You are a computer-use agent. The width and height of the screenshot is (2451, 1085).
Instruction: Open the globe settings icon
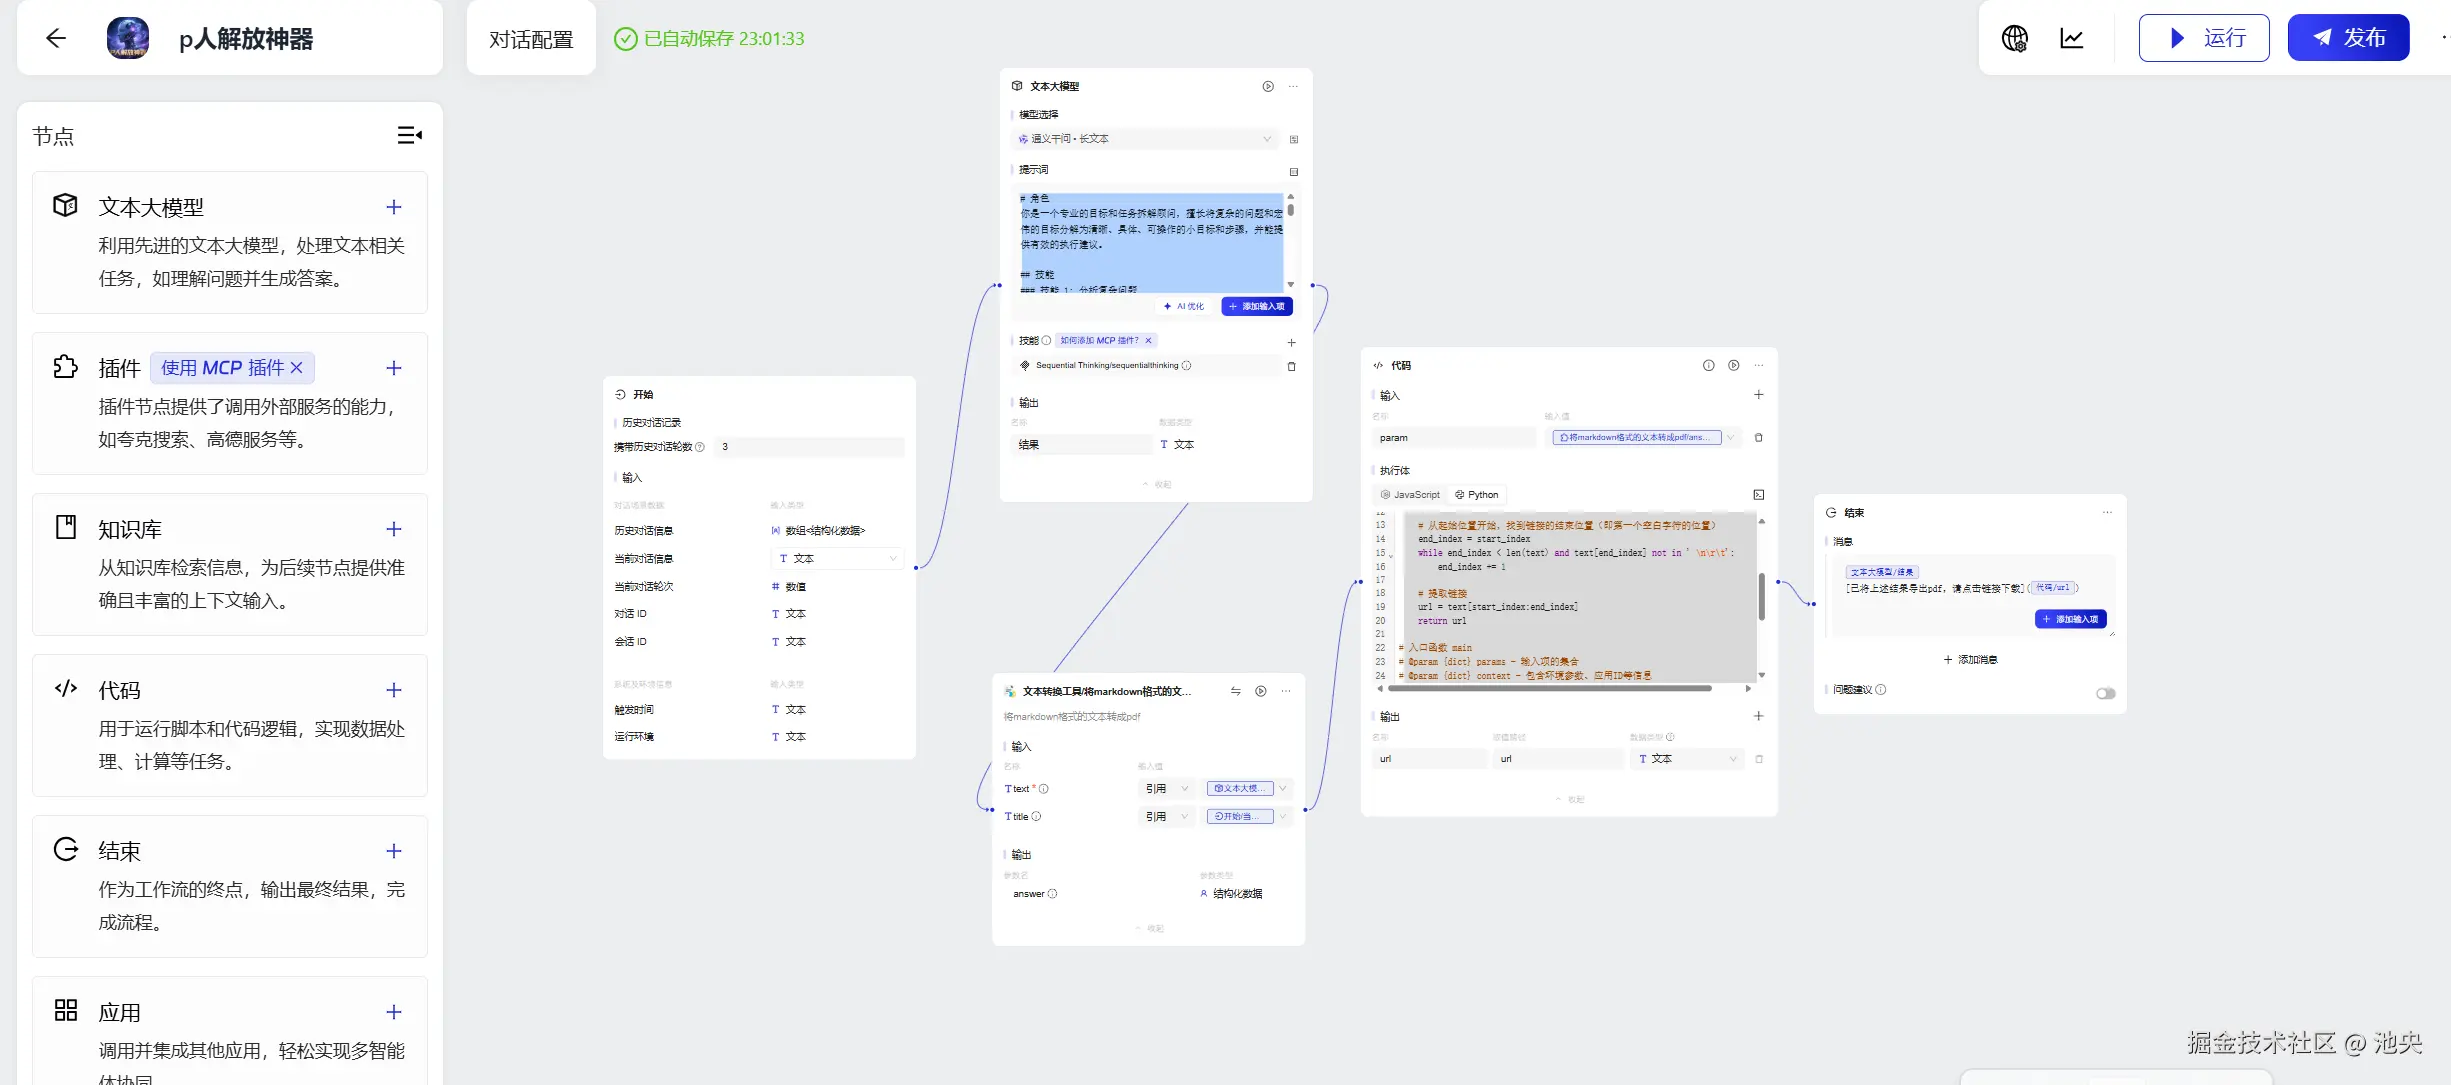pos(2014,38)
